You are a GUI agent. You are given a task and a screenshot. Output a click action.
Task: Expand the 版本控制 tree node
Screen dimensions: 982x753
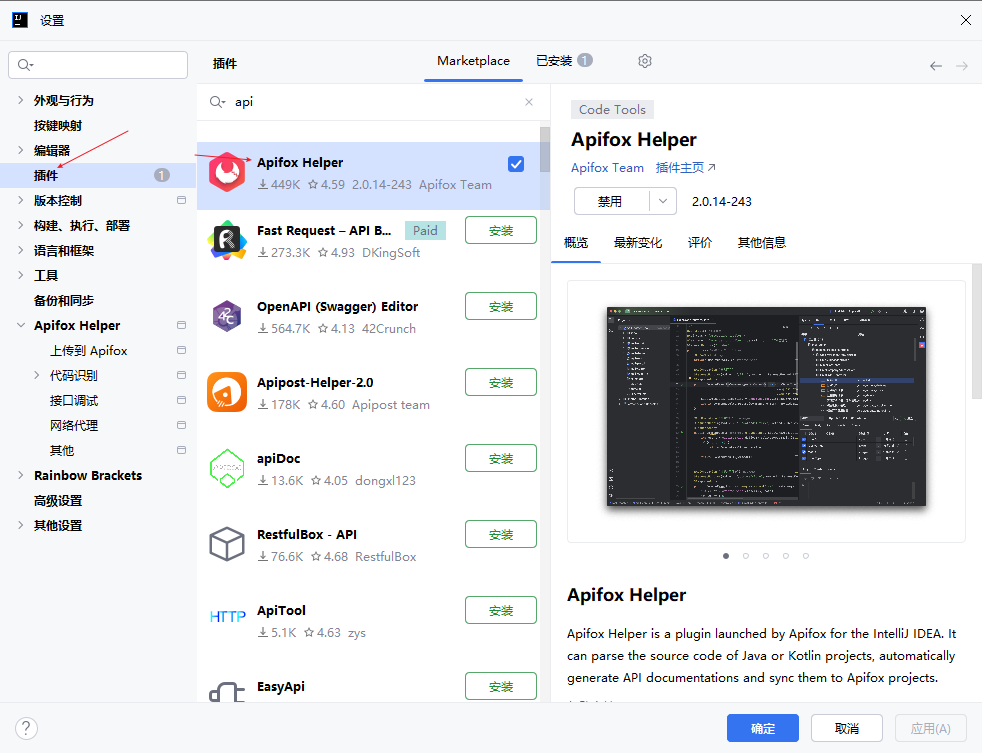pyautogui.click(x=21, y=200)
